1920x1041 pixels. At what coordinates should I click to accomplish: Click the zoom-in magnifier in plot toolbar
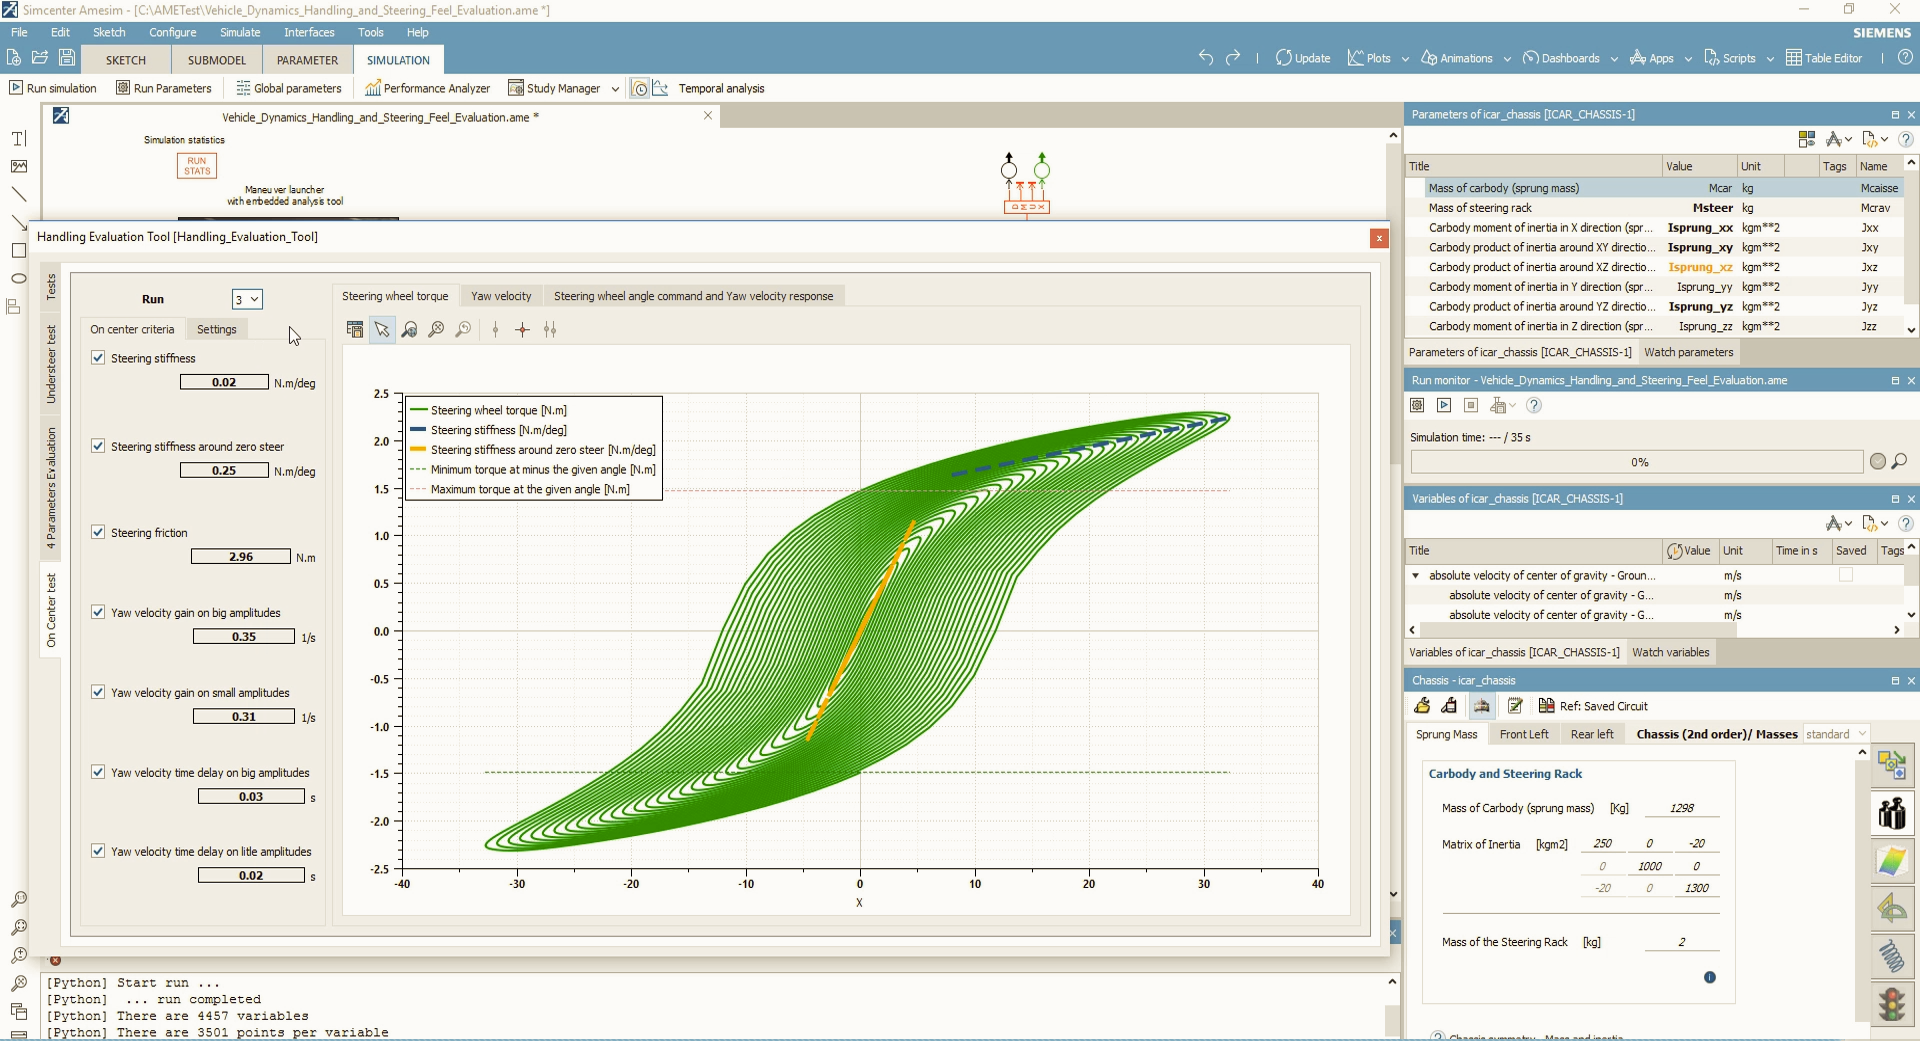click(436, 330)
